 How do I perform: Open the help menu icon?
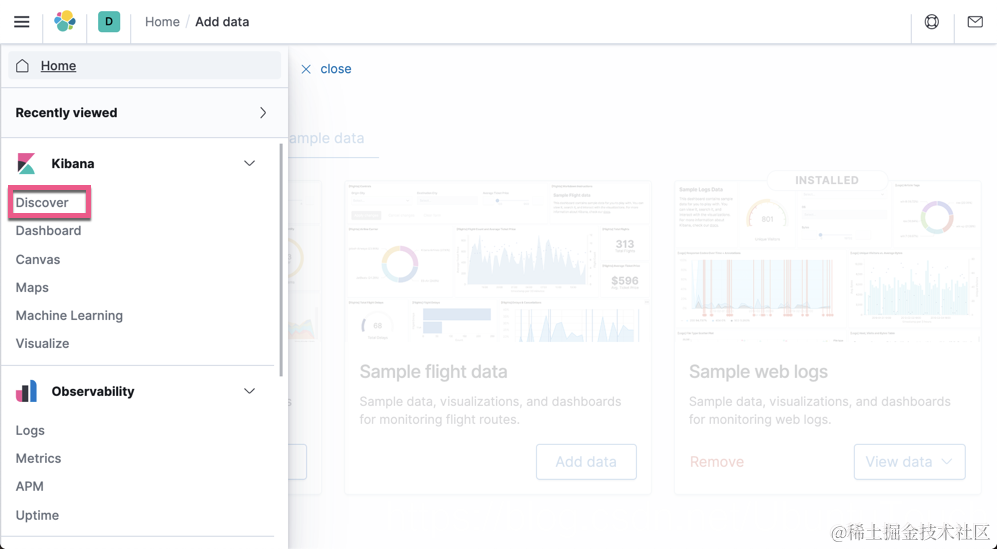click(932, 22)
